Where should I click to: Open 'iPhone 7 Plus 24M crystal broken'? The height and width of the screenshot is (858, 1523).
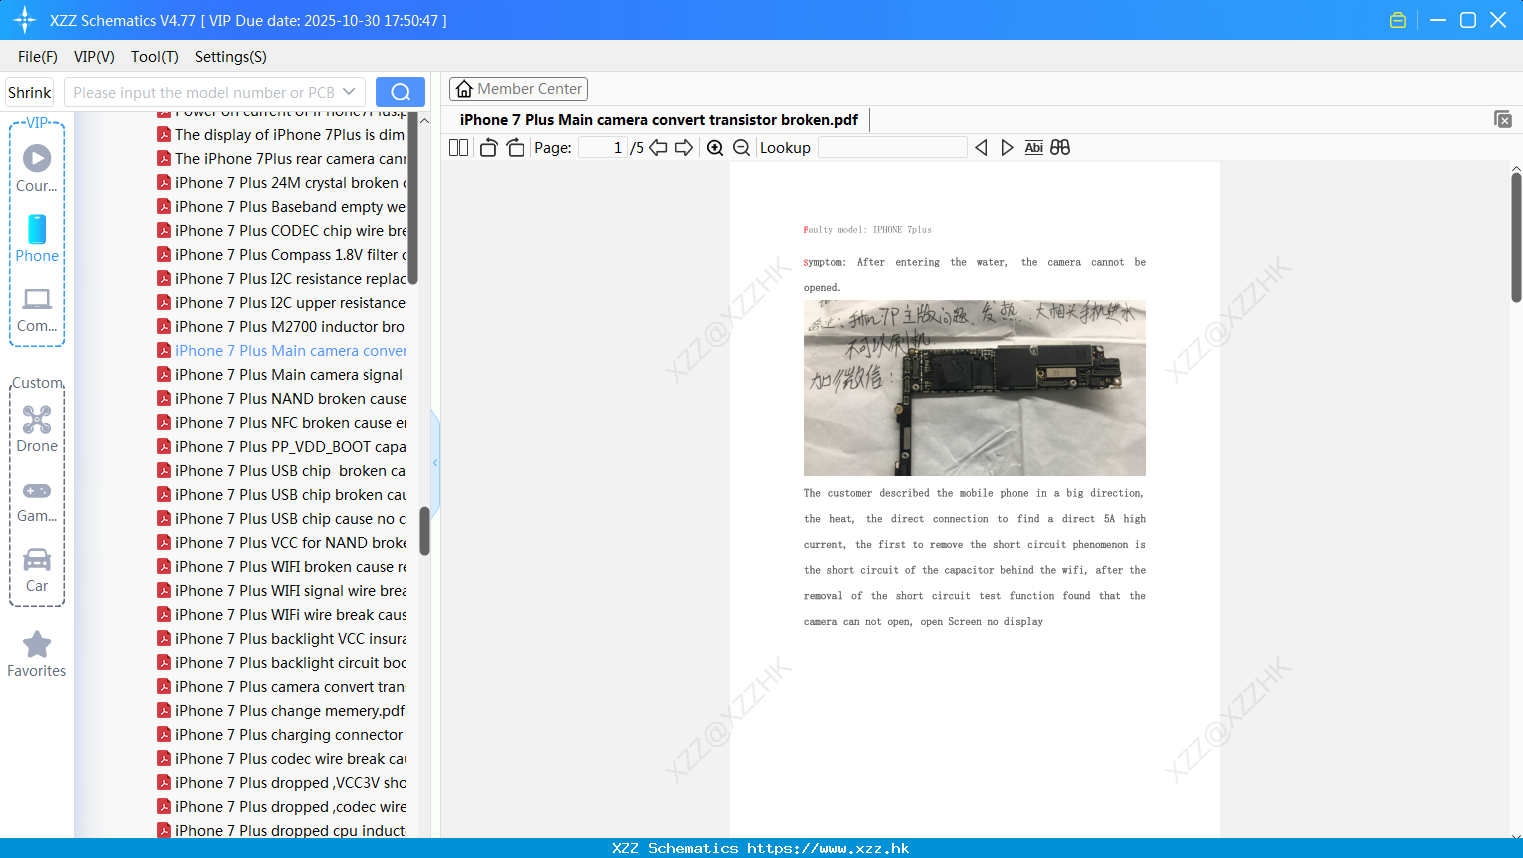tap(290, 183)
